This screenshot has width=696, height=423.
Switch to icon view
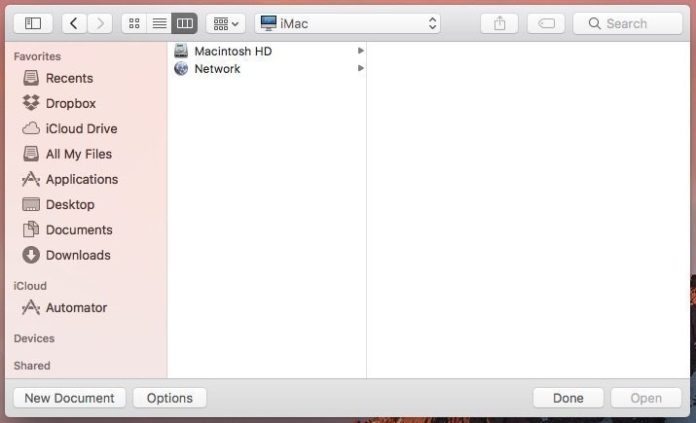134,24
